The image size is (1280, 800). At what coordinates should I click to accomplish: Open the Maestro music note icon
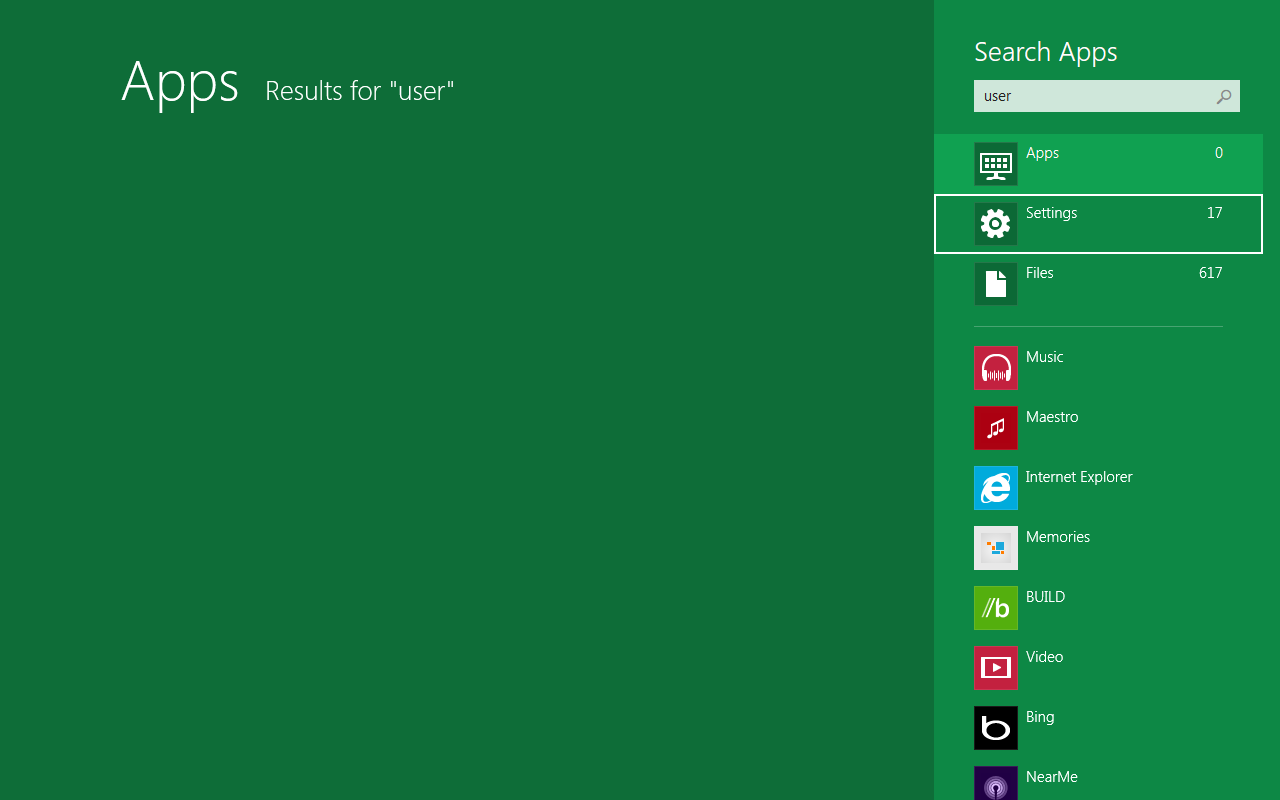tap(996, 428)
